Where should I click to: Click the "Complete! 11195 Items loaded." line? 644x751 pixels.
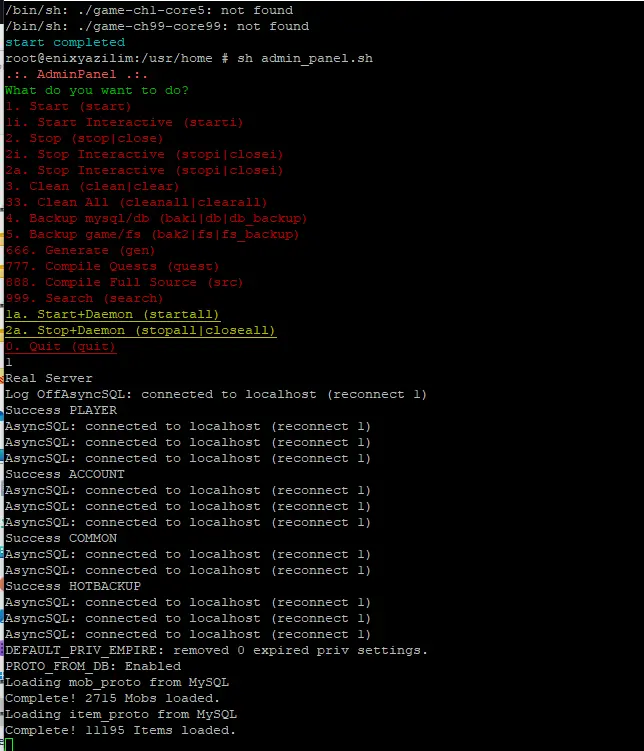120,730
